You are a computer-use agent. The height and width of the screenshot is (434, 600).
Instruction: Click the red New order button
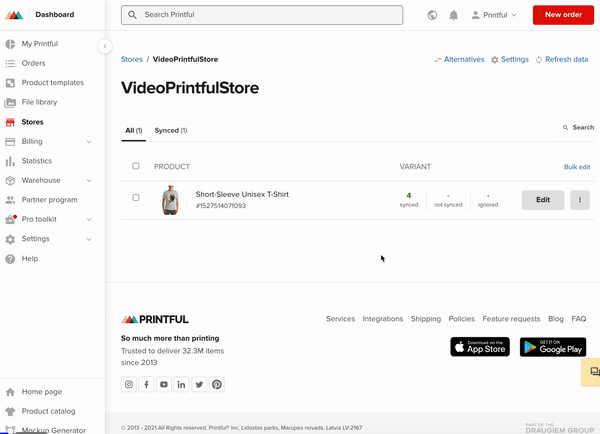click(563, 15)
